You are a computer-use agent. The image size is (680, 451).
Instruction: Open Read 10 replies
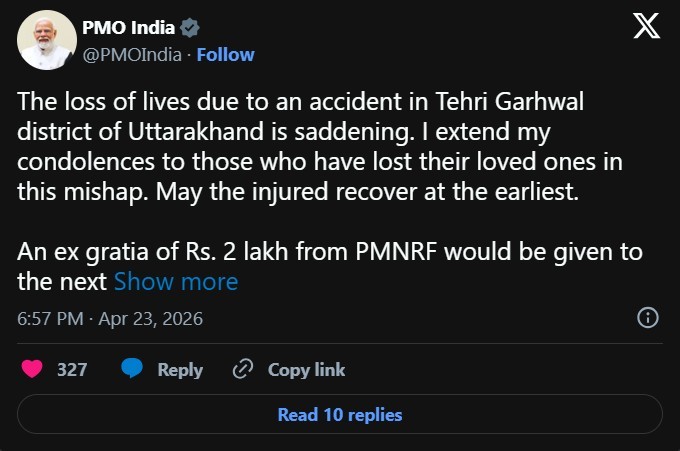[340, 414]
